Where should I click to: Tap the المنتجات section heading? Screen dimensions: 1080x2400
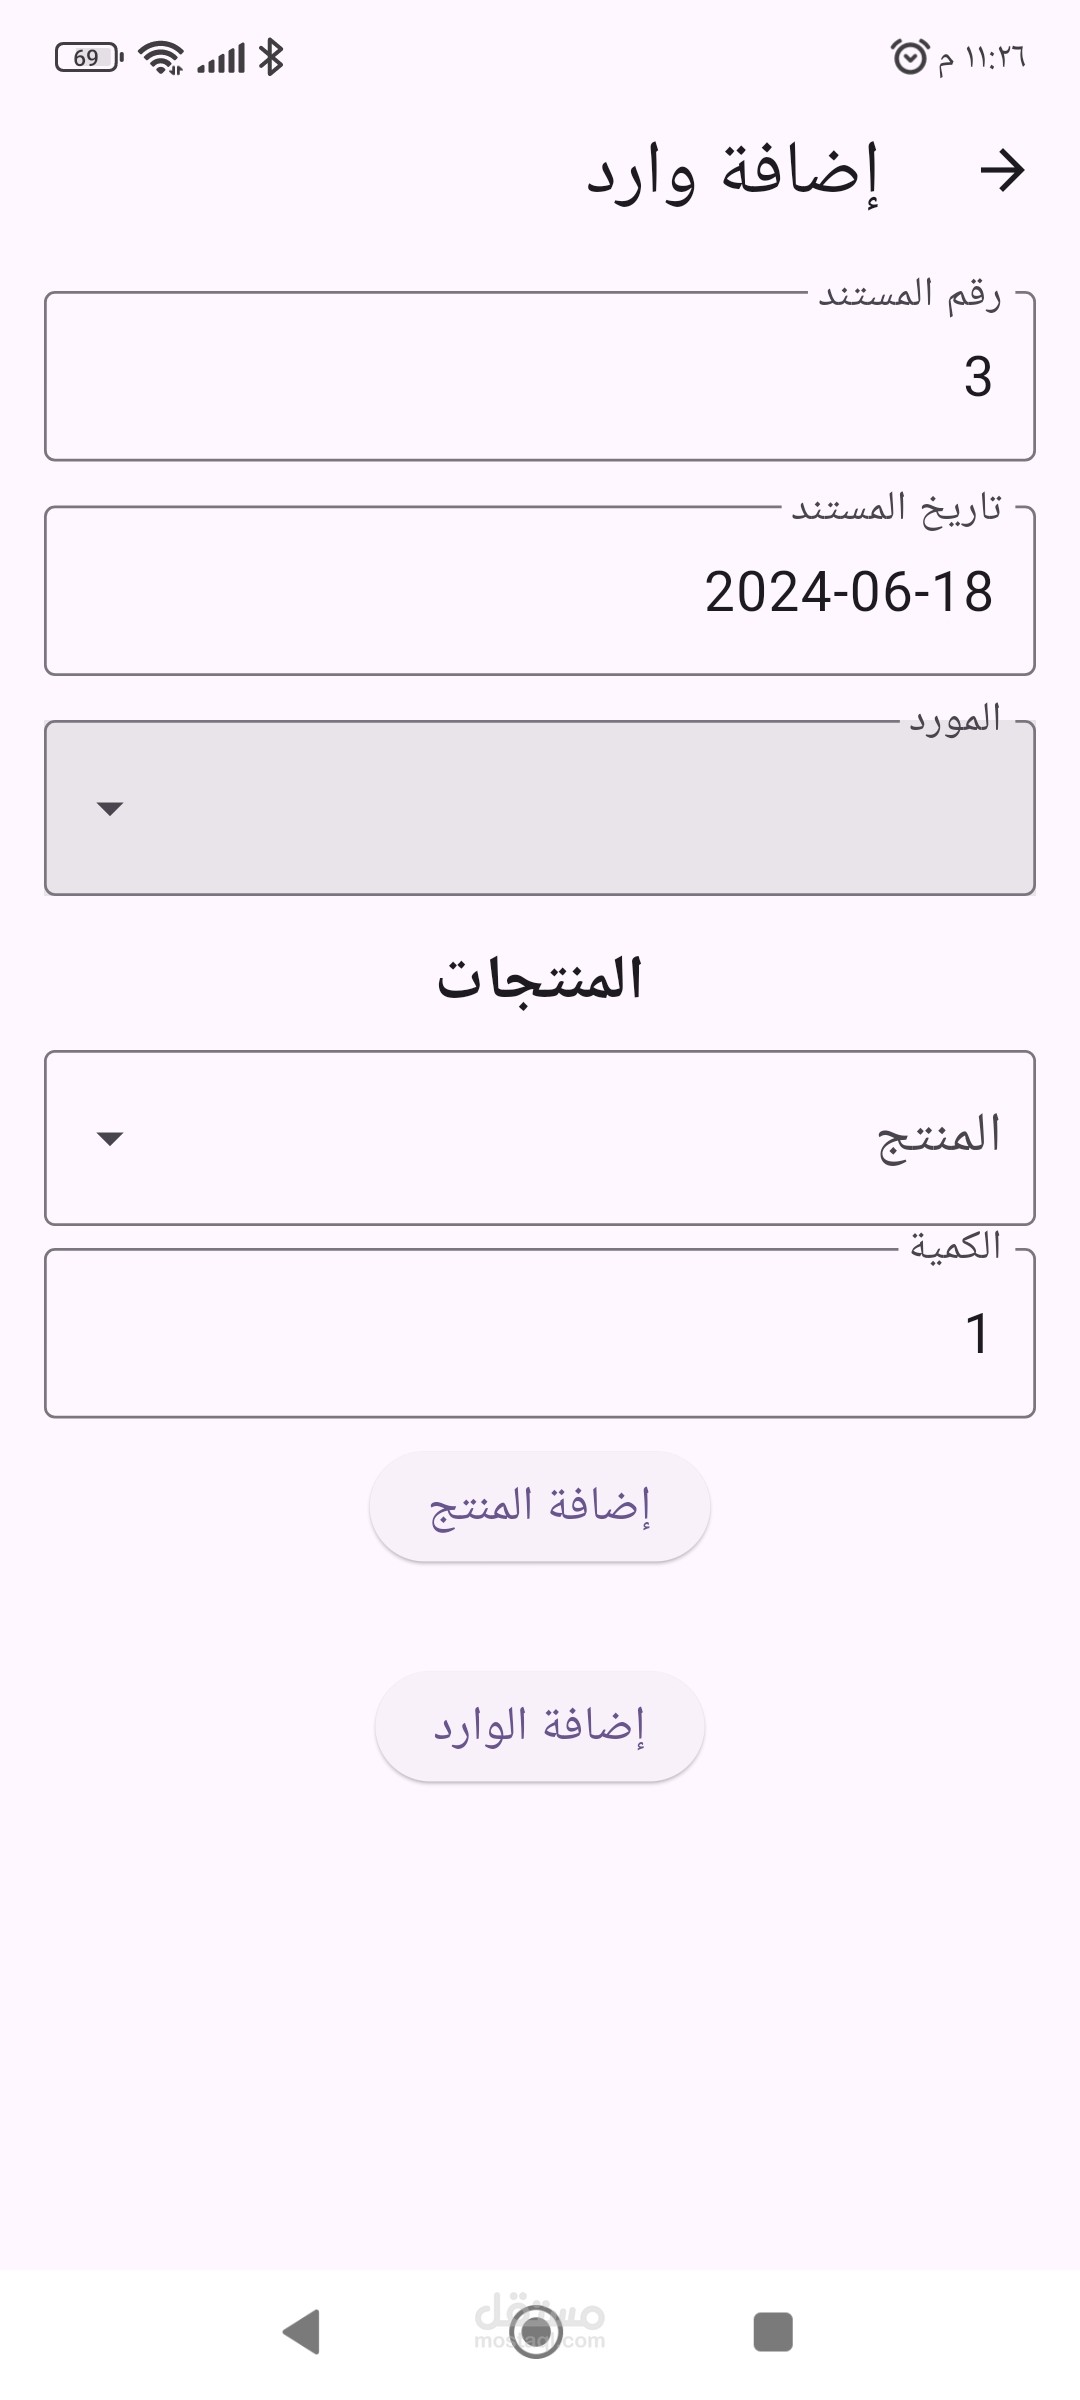click(x=540, y=978)
